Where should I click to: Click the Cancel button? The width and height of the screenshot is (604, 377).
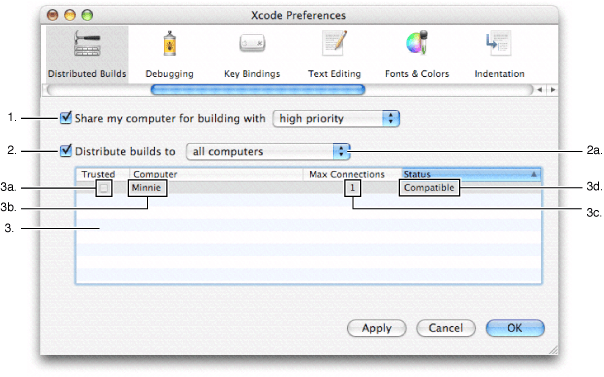(446, 328)
